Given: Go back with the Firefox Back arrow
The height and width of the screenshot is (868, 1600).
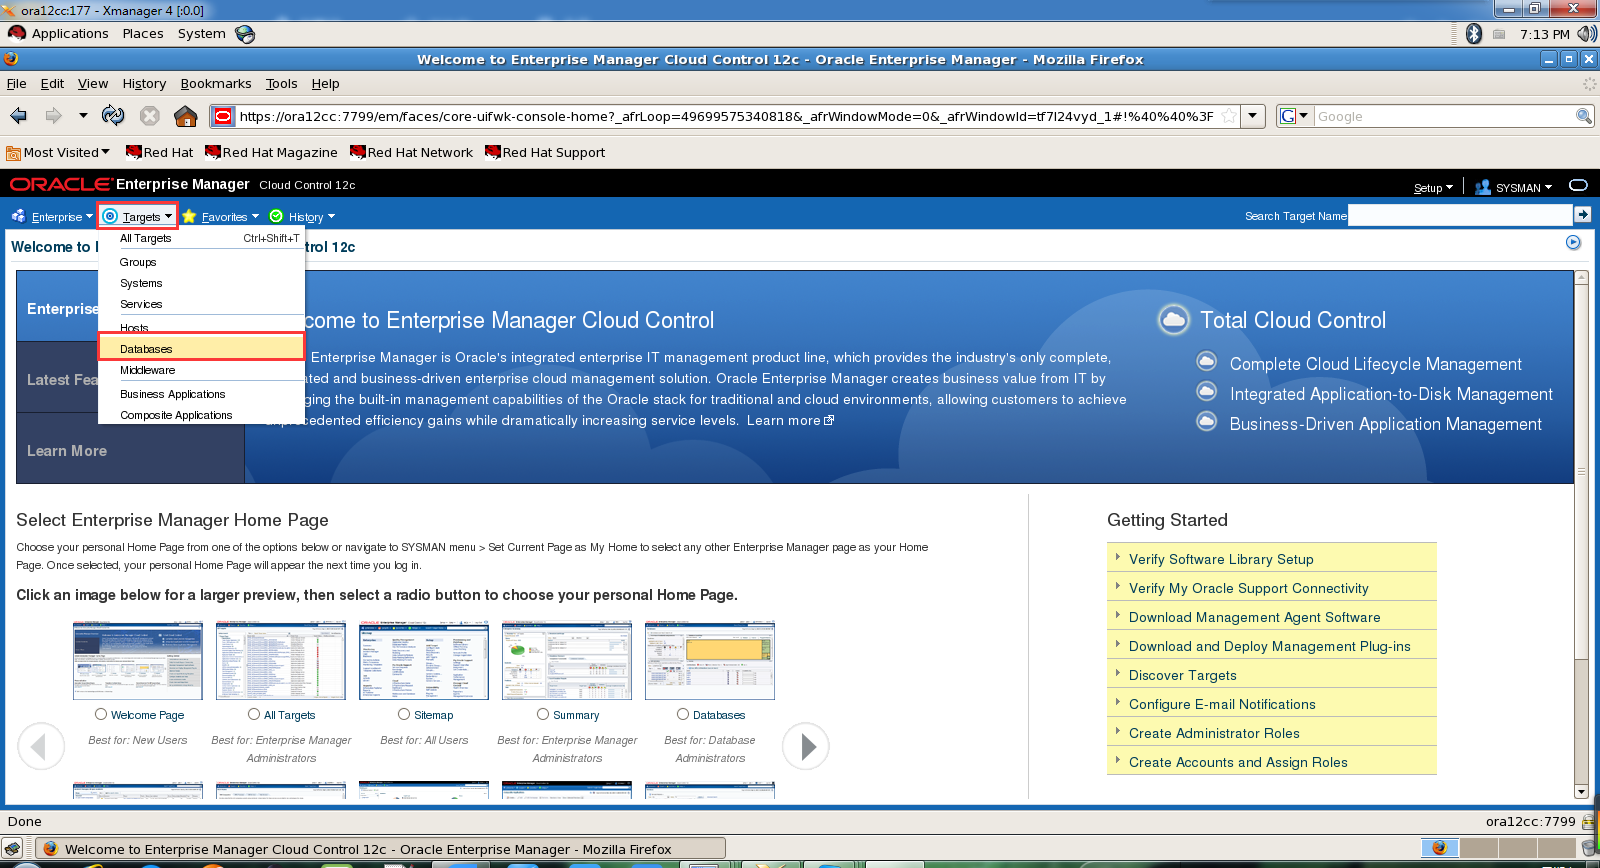Looking at the screenshot, I should (19, 116).
